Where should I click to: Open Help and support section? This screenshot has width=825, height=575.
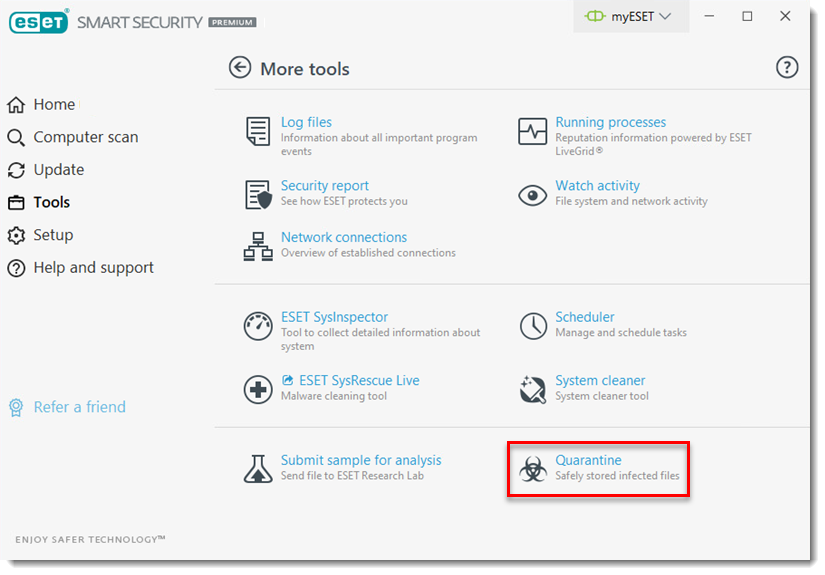pyautogui.click(x=93, y=268)
